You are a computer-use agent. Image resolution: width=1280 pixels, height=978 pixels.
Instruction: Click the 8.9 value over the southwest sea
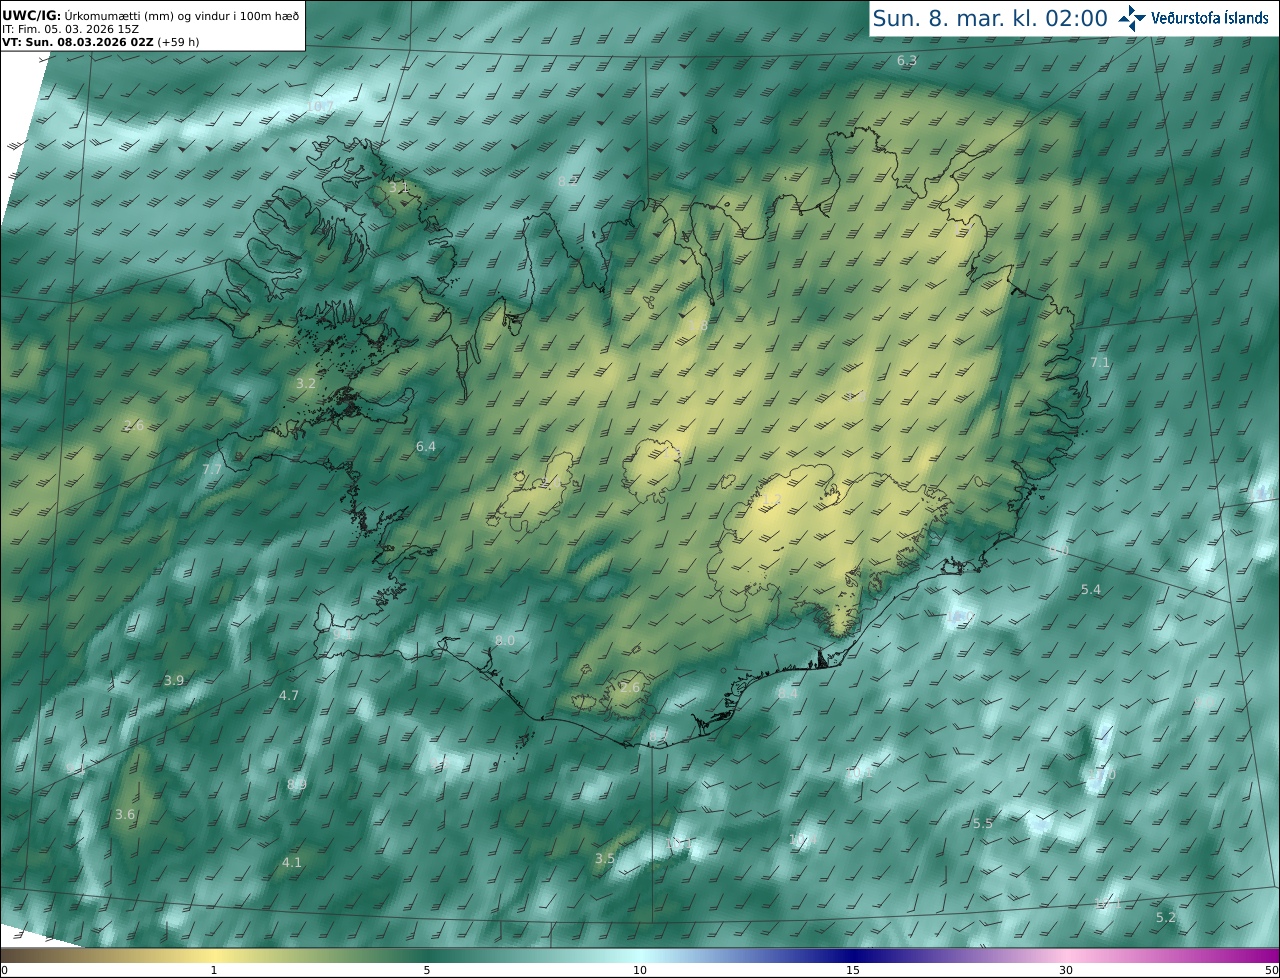(297, 784)
